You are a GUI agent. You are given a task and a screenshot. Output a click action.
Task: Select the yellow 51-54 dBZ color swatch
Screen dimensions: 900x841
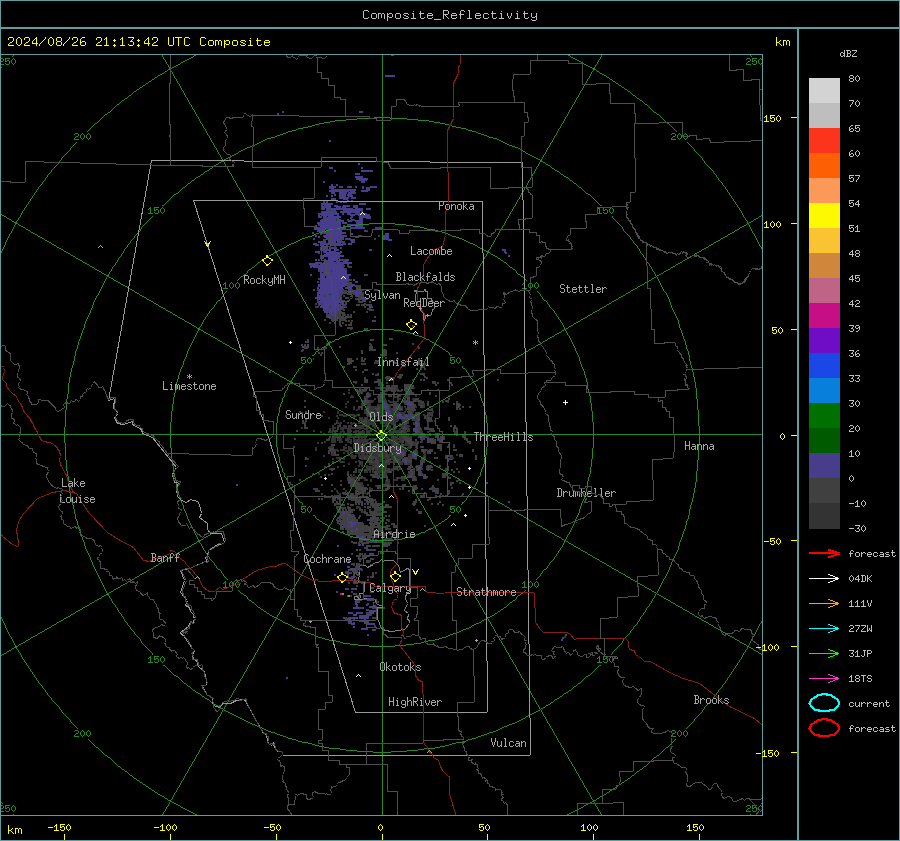[824, 215]
